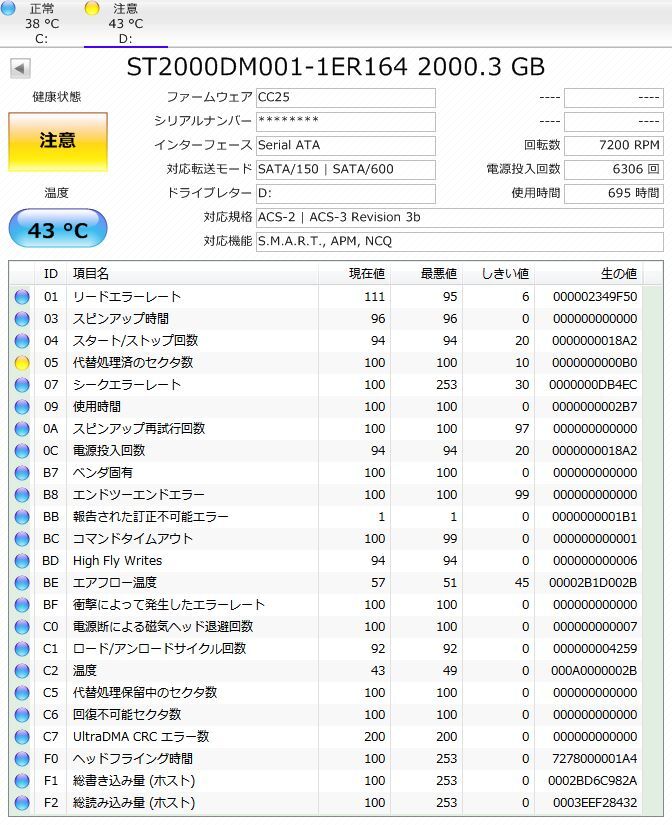Click raw value 0000000000B0

tap(595, 363)
